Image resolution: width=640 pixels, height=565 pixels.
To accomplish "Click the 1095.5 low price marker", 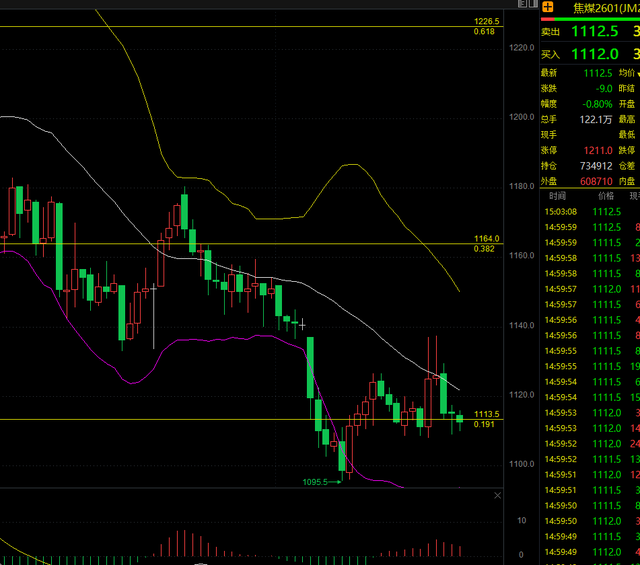I will point(315,482).
